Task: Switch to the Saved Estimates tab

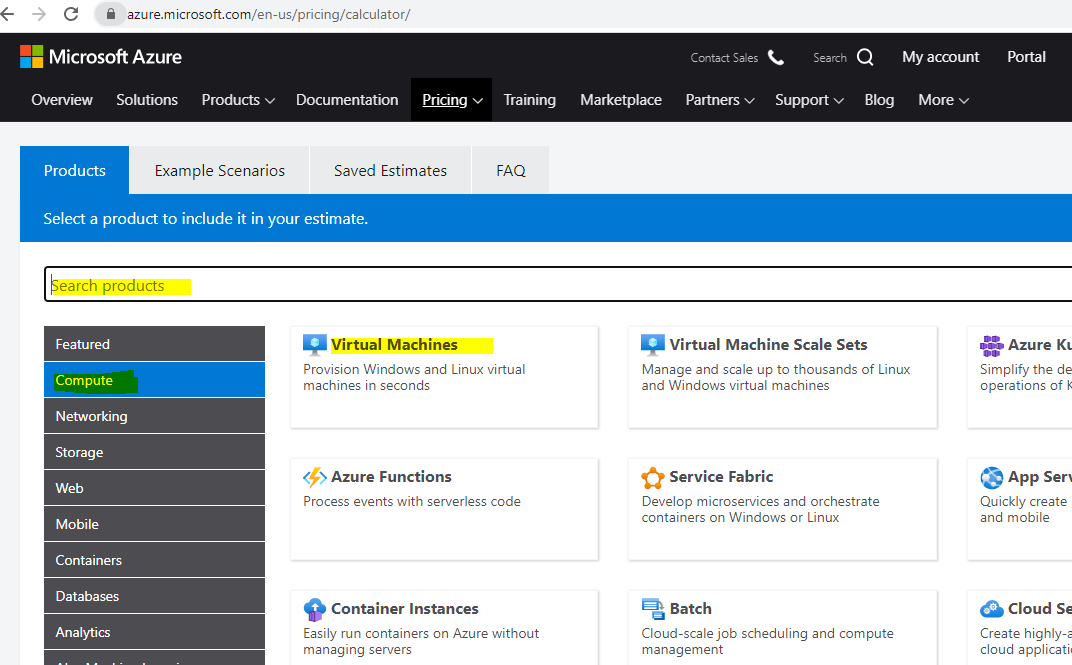Action: tap(390, 170)
